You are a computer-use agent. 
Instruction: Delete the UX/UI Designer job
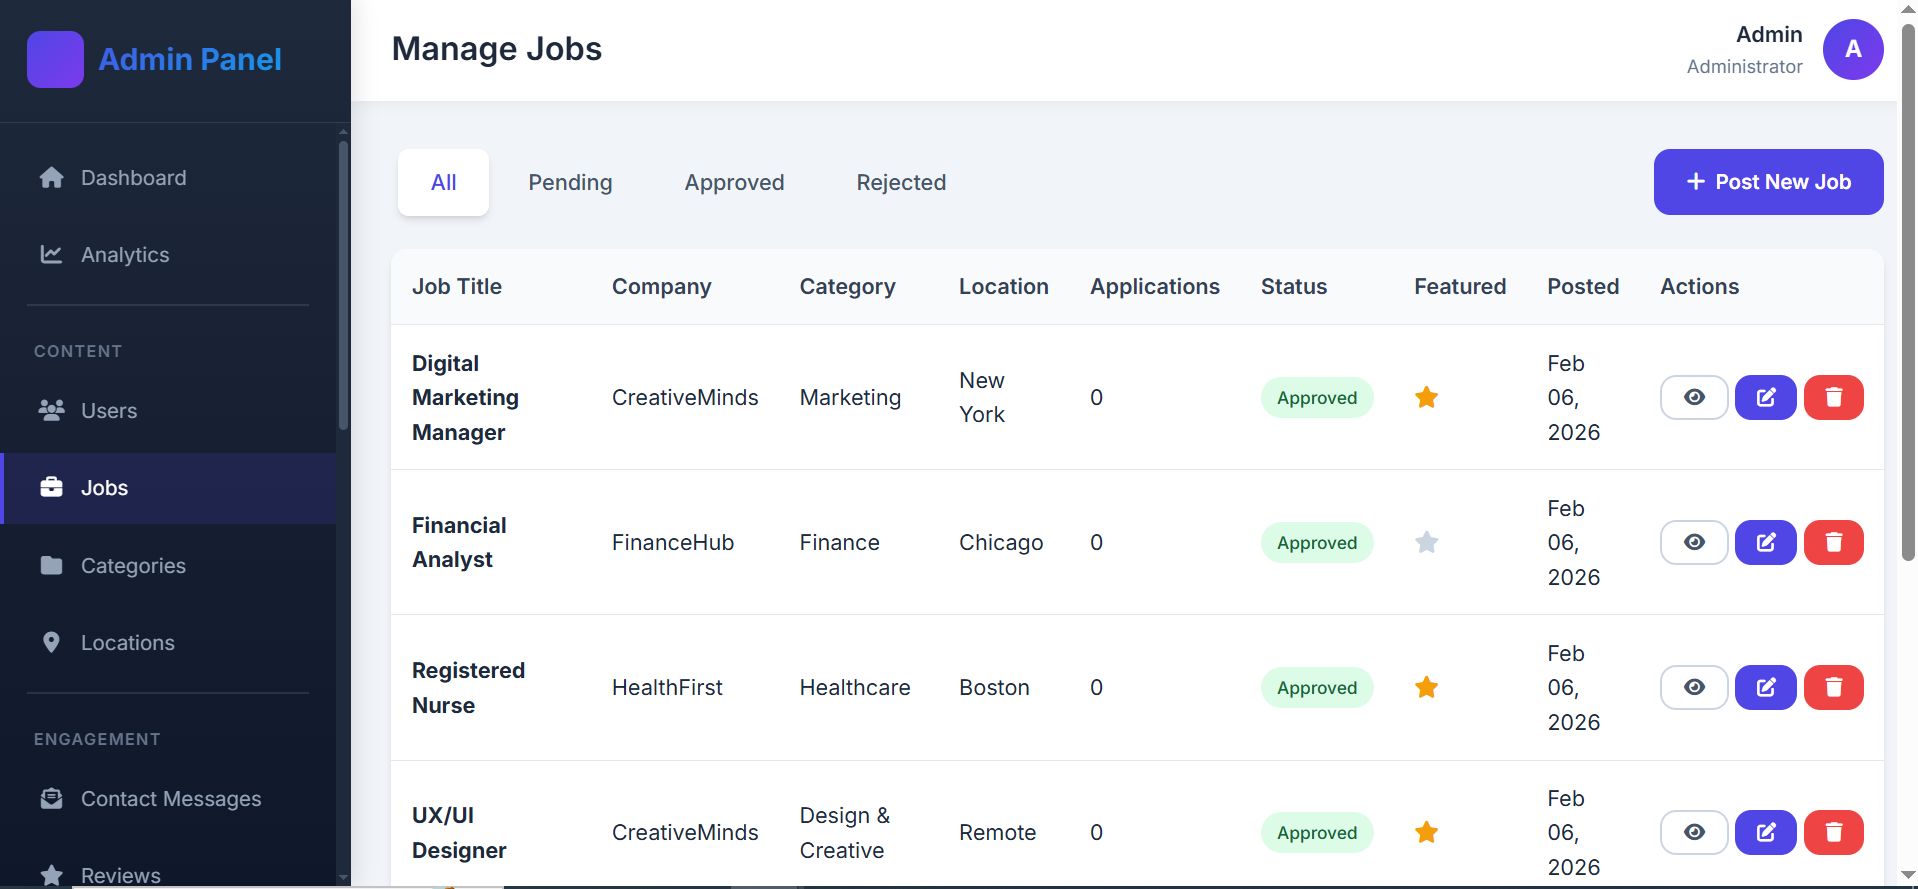pyautogui.click(x=1833, y=832)
